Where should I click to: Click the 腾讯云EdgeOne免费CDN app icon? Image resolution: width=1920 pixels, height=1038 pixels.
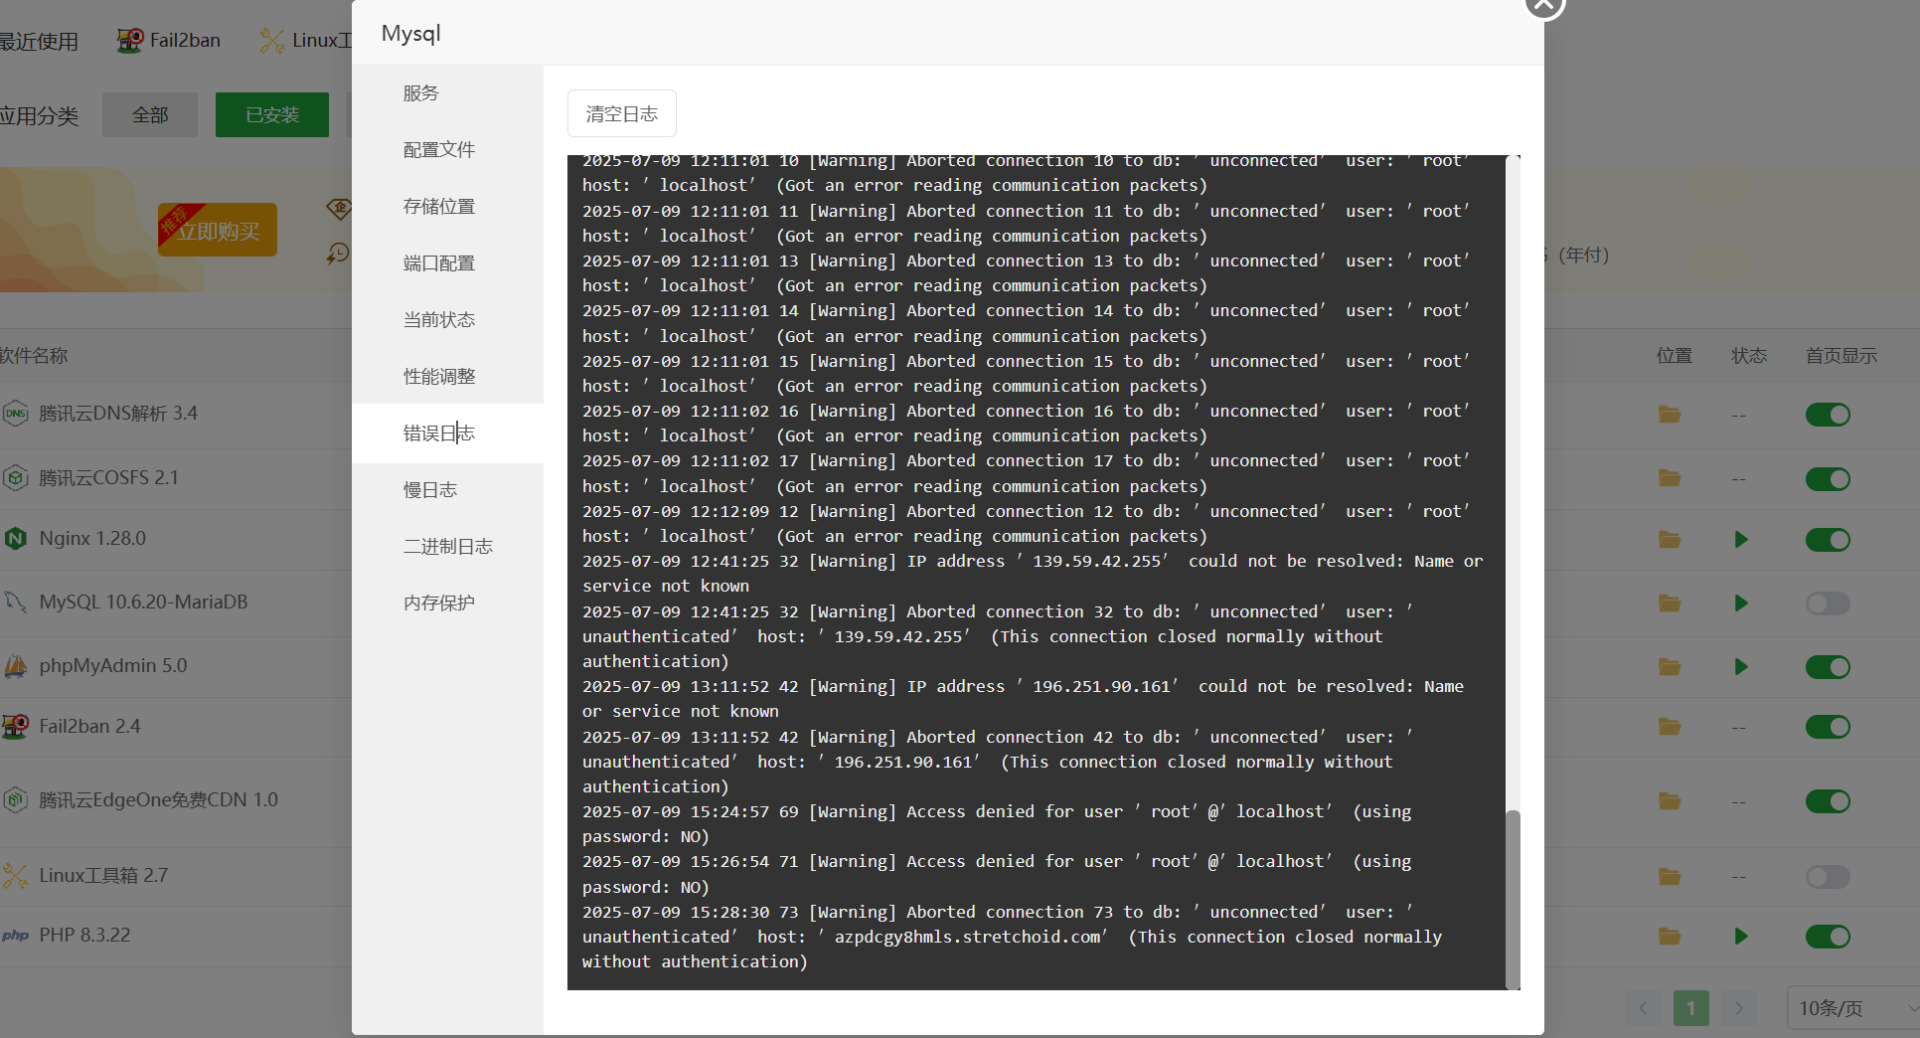tap(15, 800)
